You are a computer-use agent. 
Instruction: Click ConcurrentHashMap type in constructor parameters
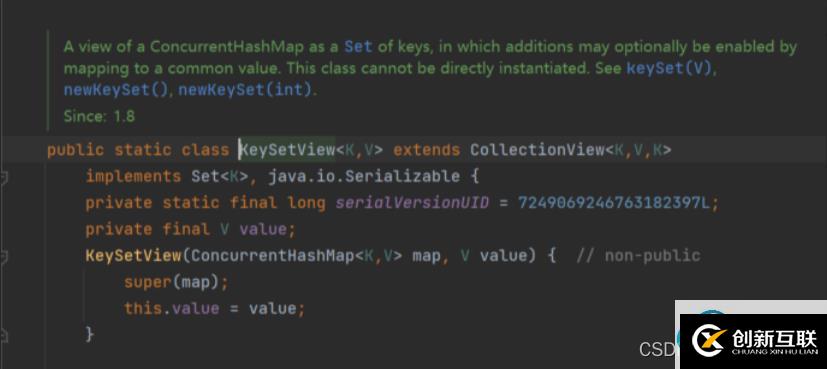point(273,256)
